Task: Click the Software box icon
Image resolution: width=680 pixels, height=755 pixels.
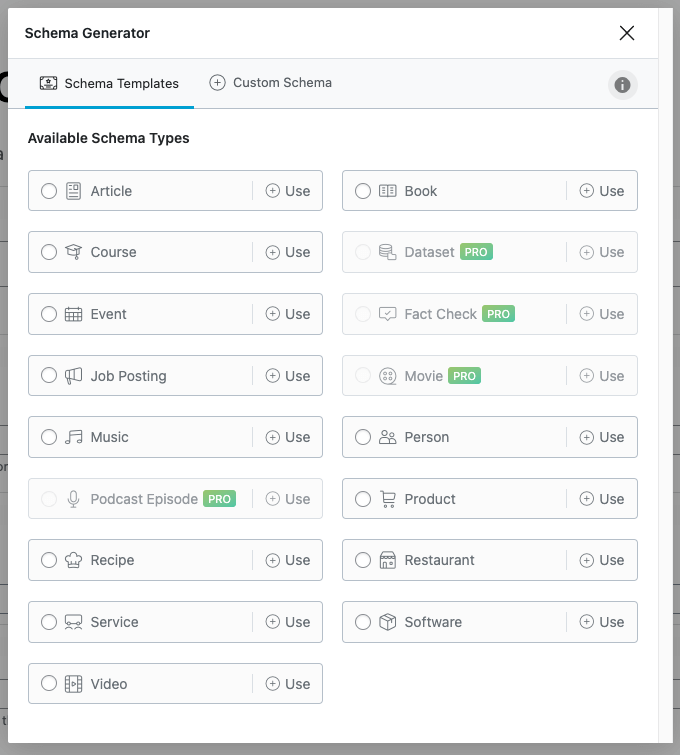Action: tap(388, 622)
